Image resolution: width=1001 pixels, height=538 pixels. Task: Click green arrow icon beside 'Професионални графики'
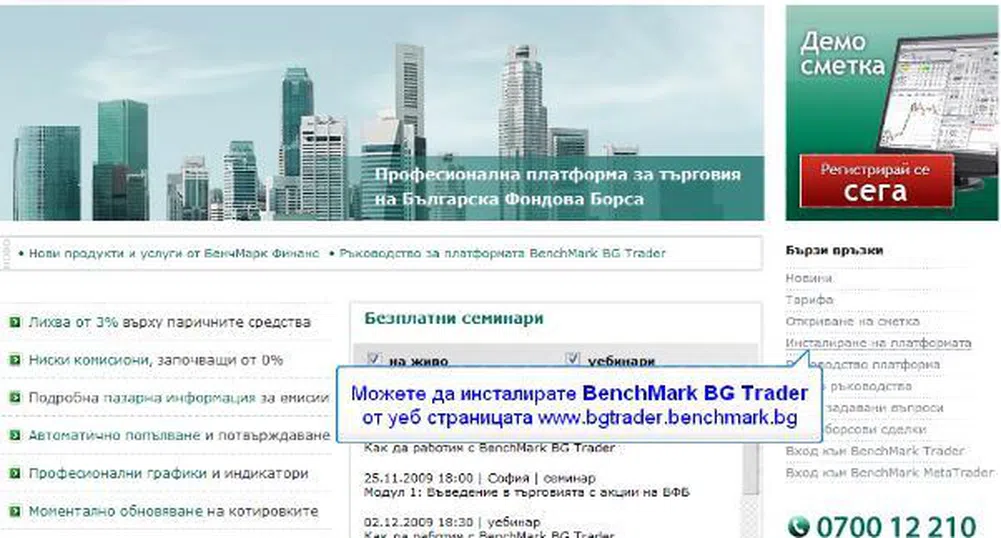pyautogui.click(x=15, y=474)
